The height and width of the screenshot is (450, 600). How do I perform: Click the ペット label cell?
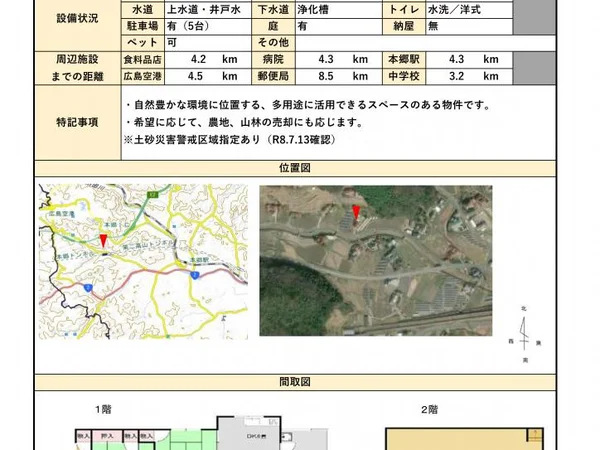pos(142,42)
